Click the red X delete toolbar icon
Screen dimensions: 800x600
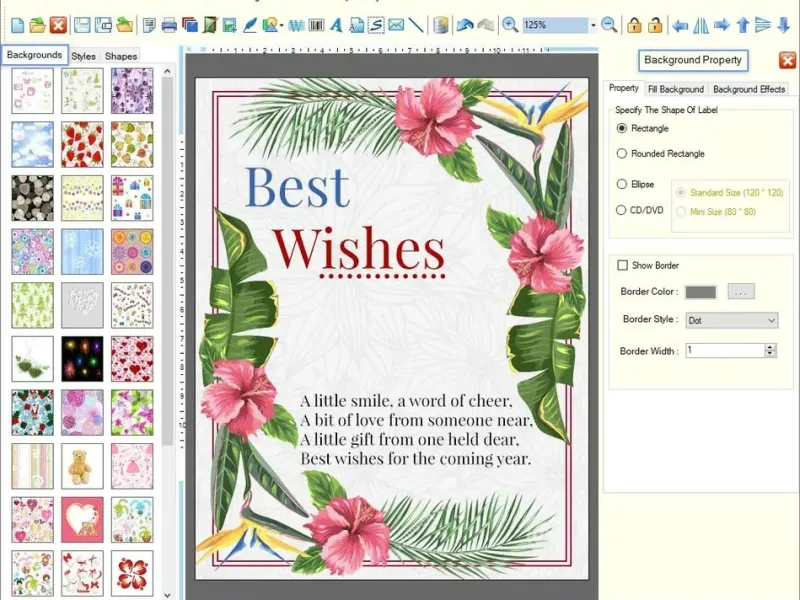58,24
